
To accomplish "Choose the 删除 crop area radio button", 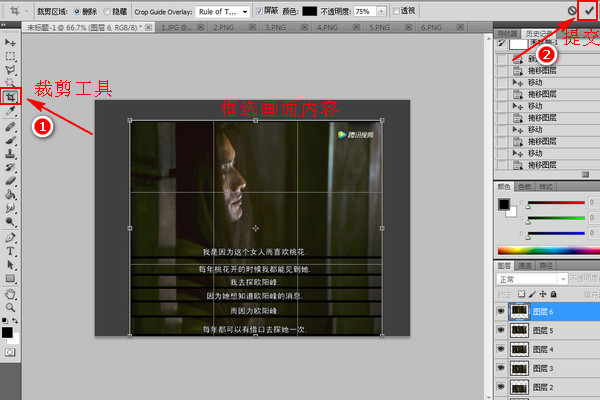I will point(77,11).
